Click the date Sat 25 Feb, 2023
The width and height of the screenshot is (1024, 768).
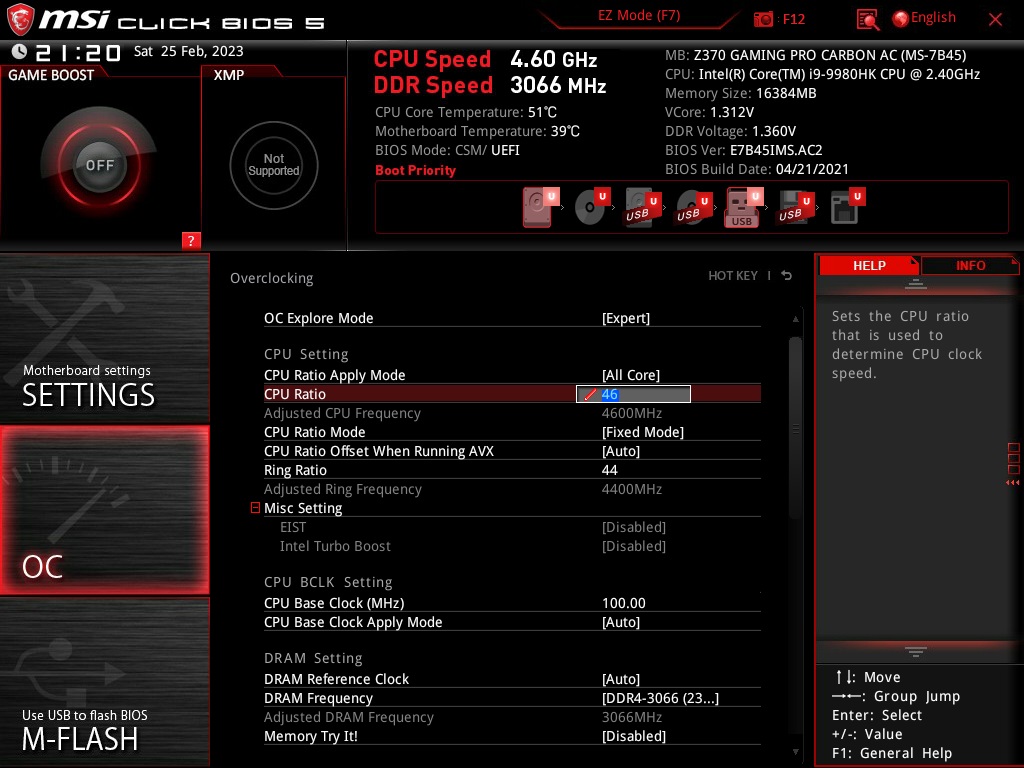pos(189,51)
